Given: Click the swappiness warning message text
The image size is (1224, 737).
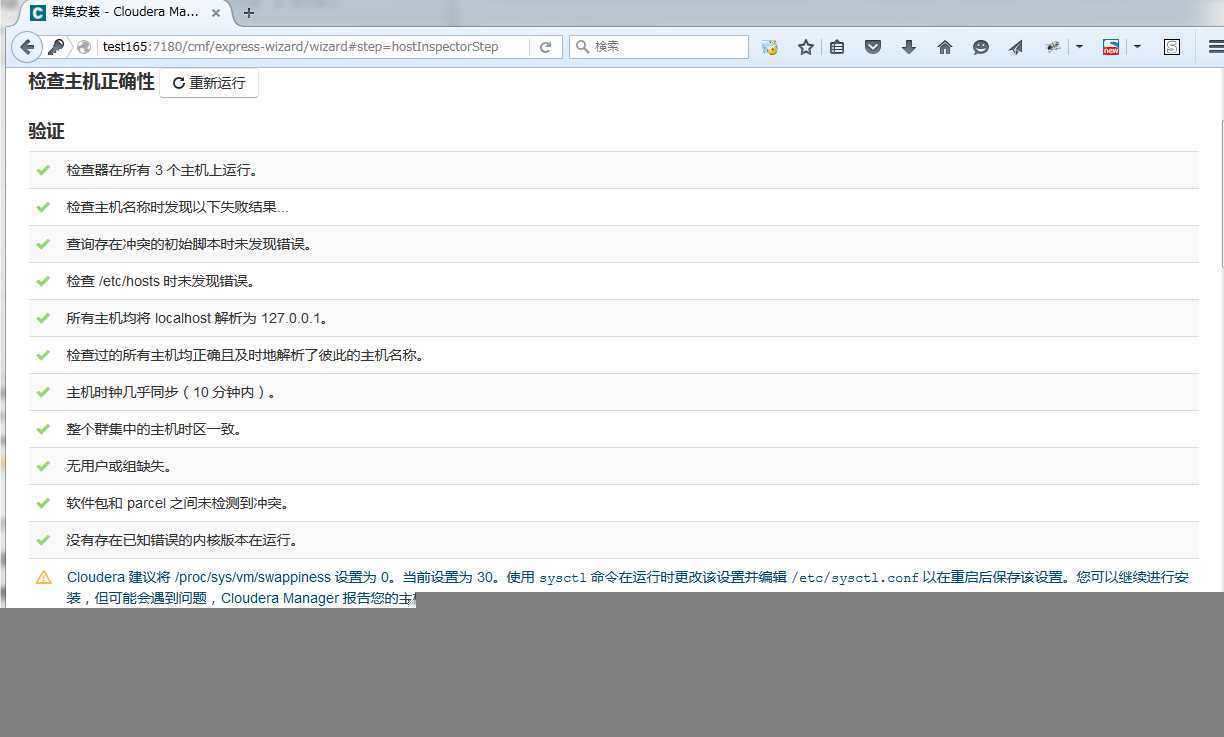Looking at the screenshot, I should pos(628,587).
